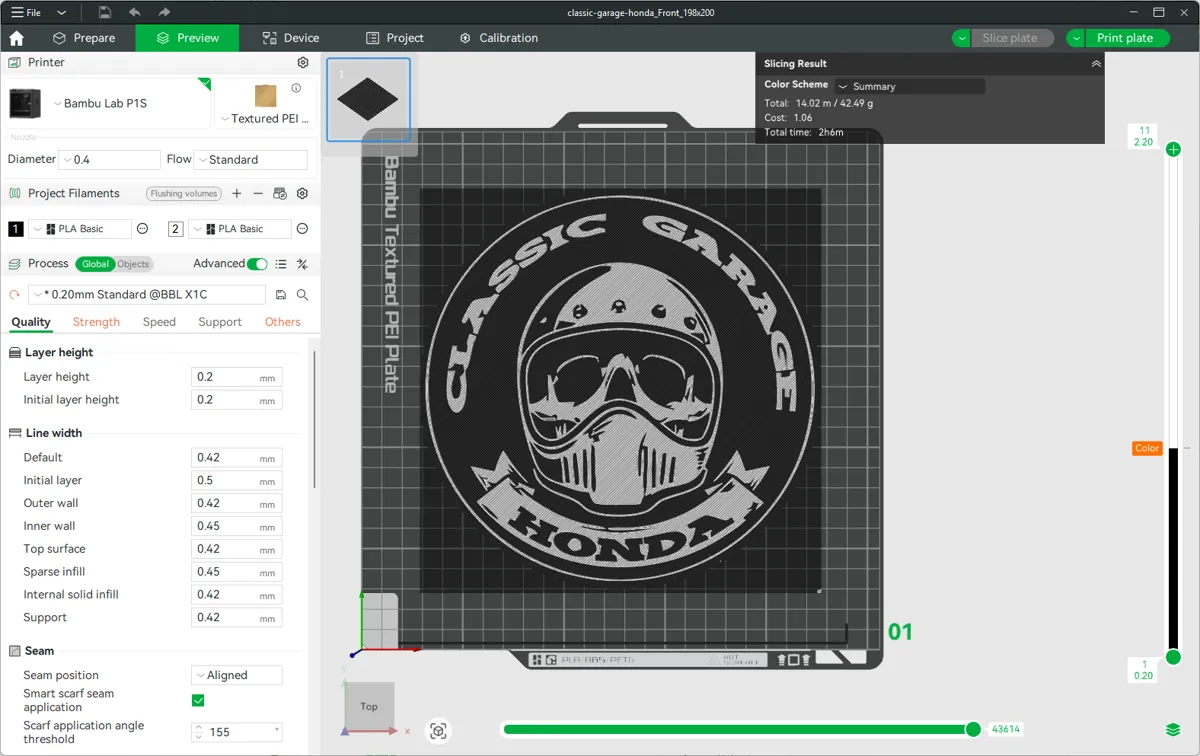This screenshot has width=1200, height=756.
Task: Open the Calibration tab
Action: (499, 38)
